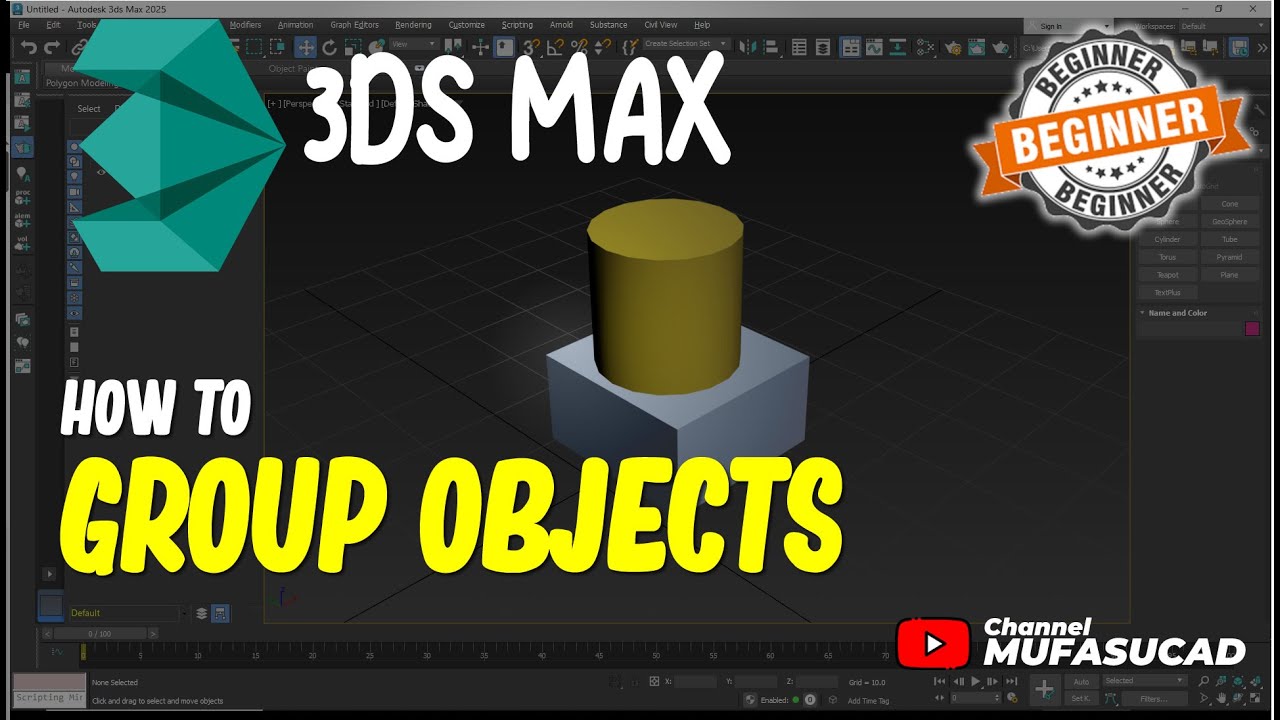1280x720 pixels.
Task: Click the Set K. keys button
Action: (1080, 698)
